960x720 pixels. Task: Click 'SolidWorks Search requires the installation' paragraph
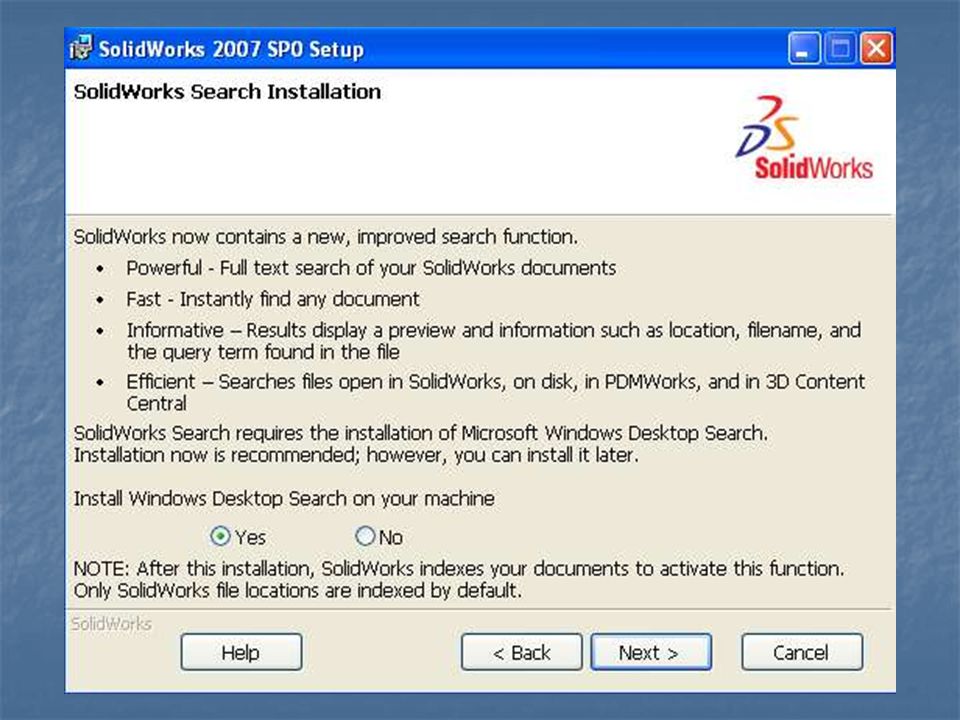coord(421,444)
